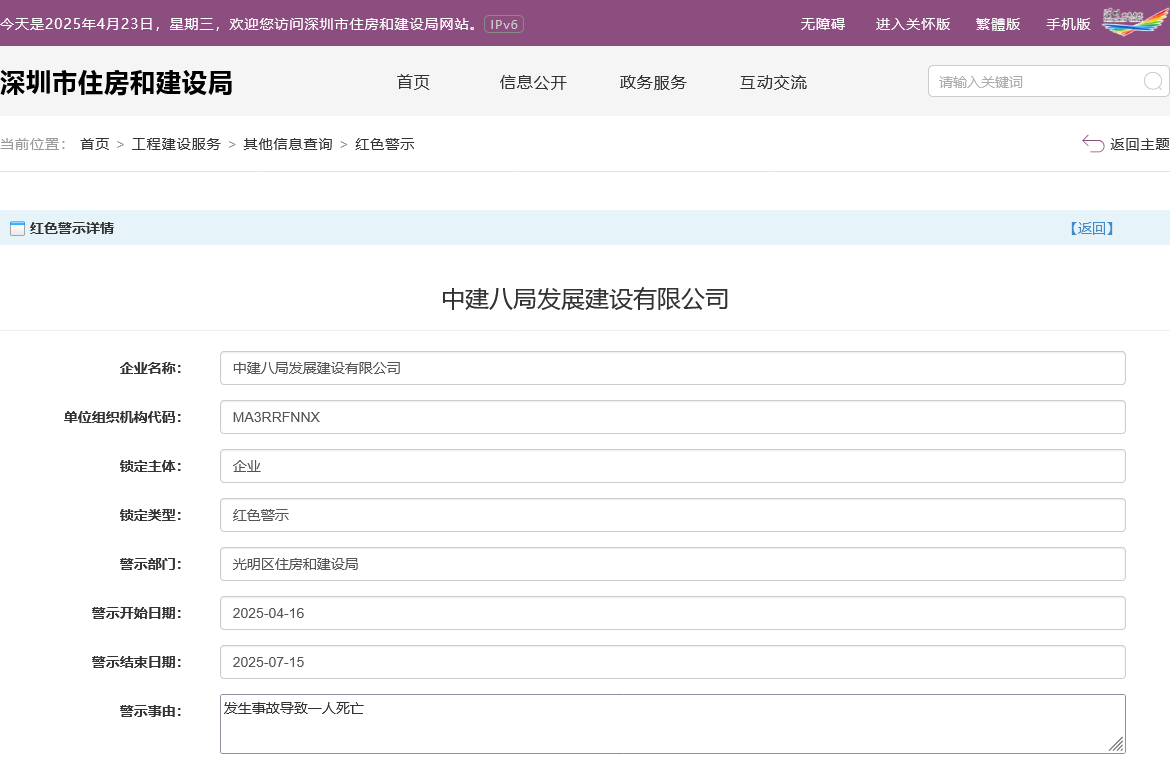Click the 警示开始日期 date field

pyautogui.click(x=672, y=613)
